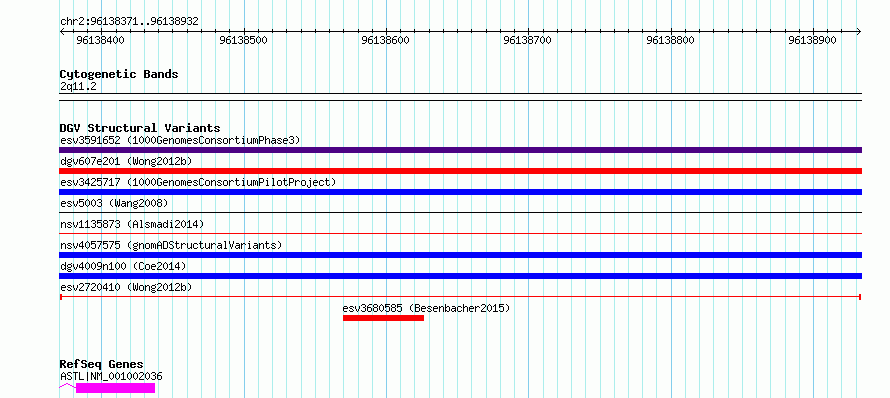Click ruler position 96138400

coord(101,41)
